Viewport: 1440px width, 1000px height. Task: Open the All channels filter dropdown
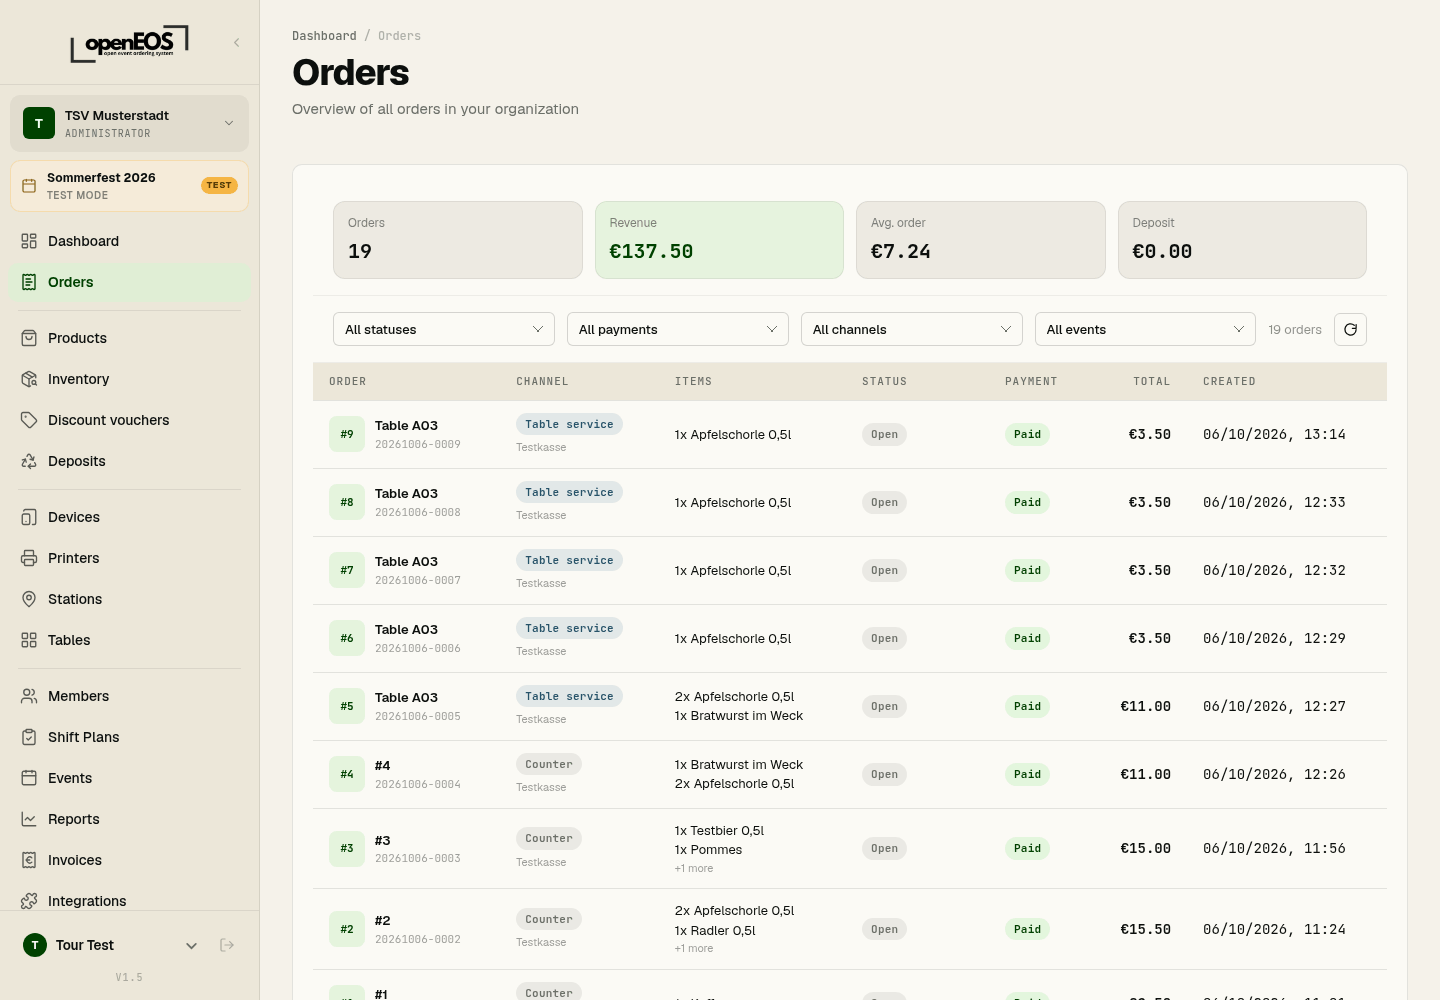point(912,329)
